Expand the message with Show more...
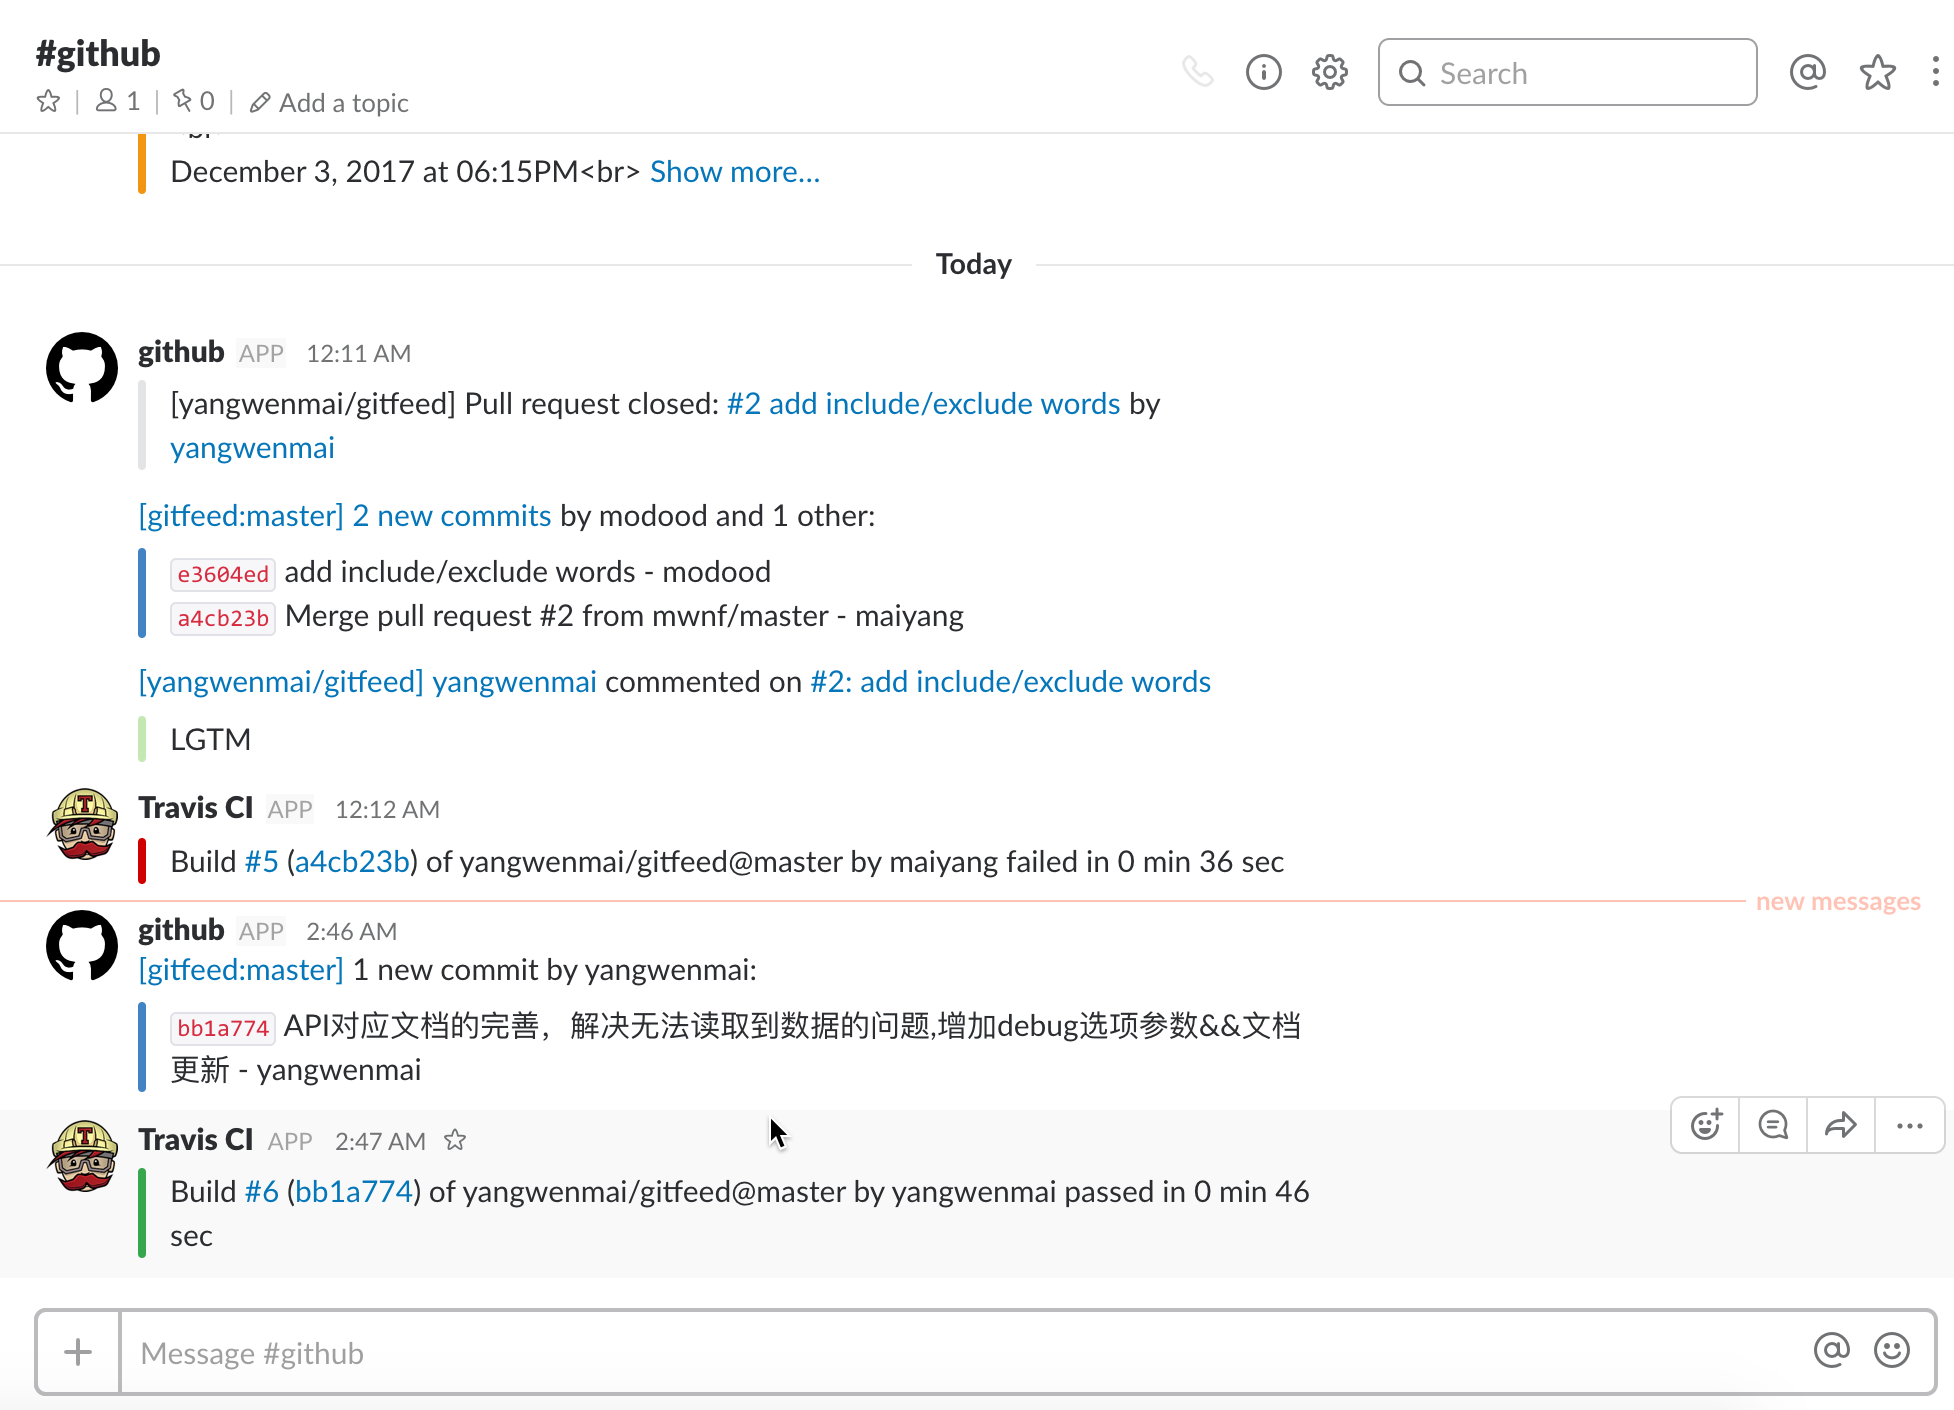Image resolution: width=1954 pixels, height=1410 pixels. click(x=734, y=172)
